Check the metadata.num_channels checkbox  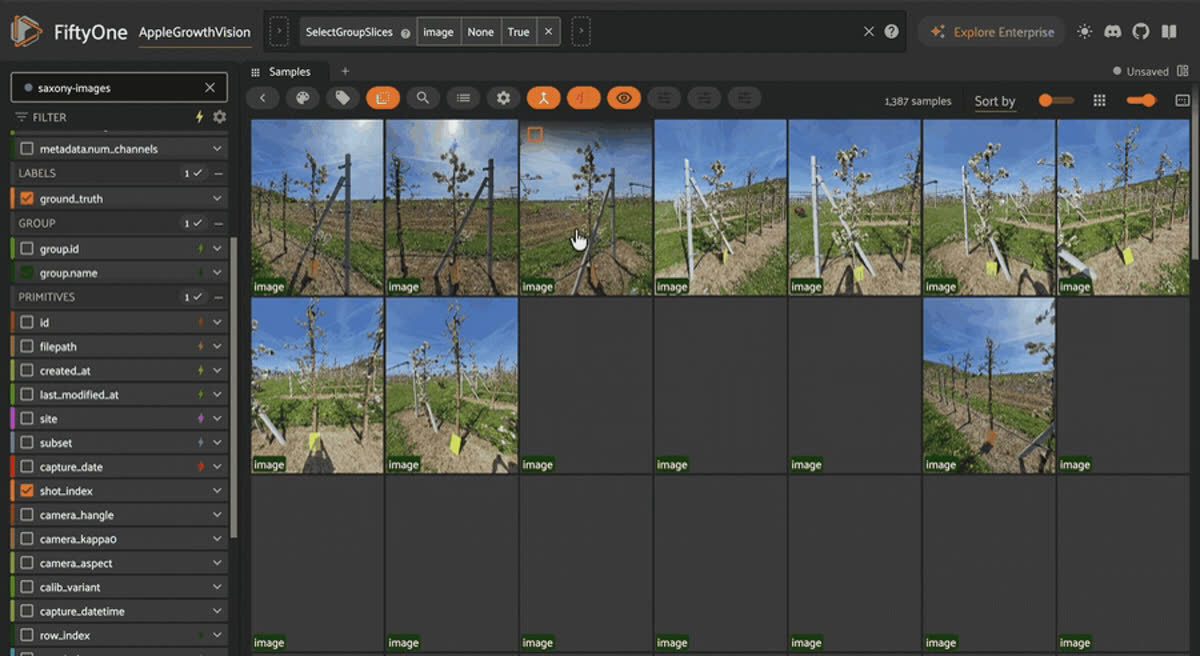[27, 149]
